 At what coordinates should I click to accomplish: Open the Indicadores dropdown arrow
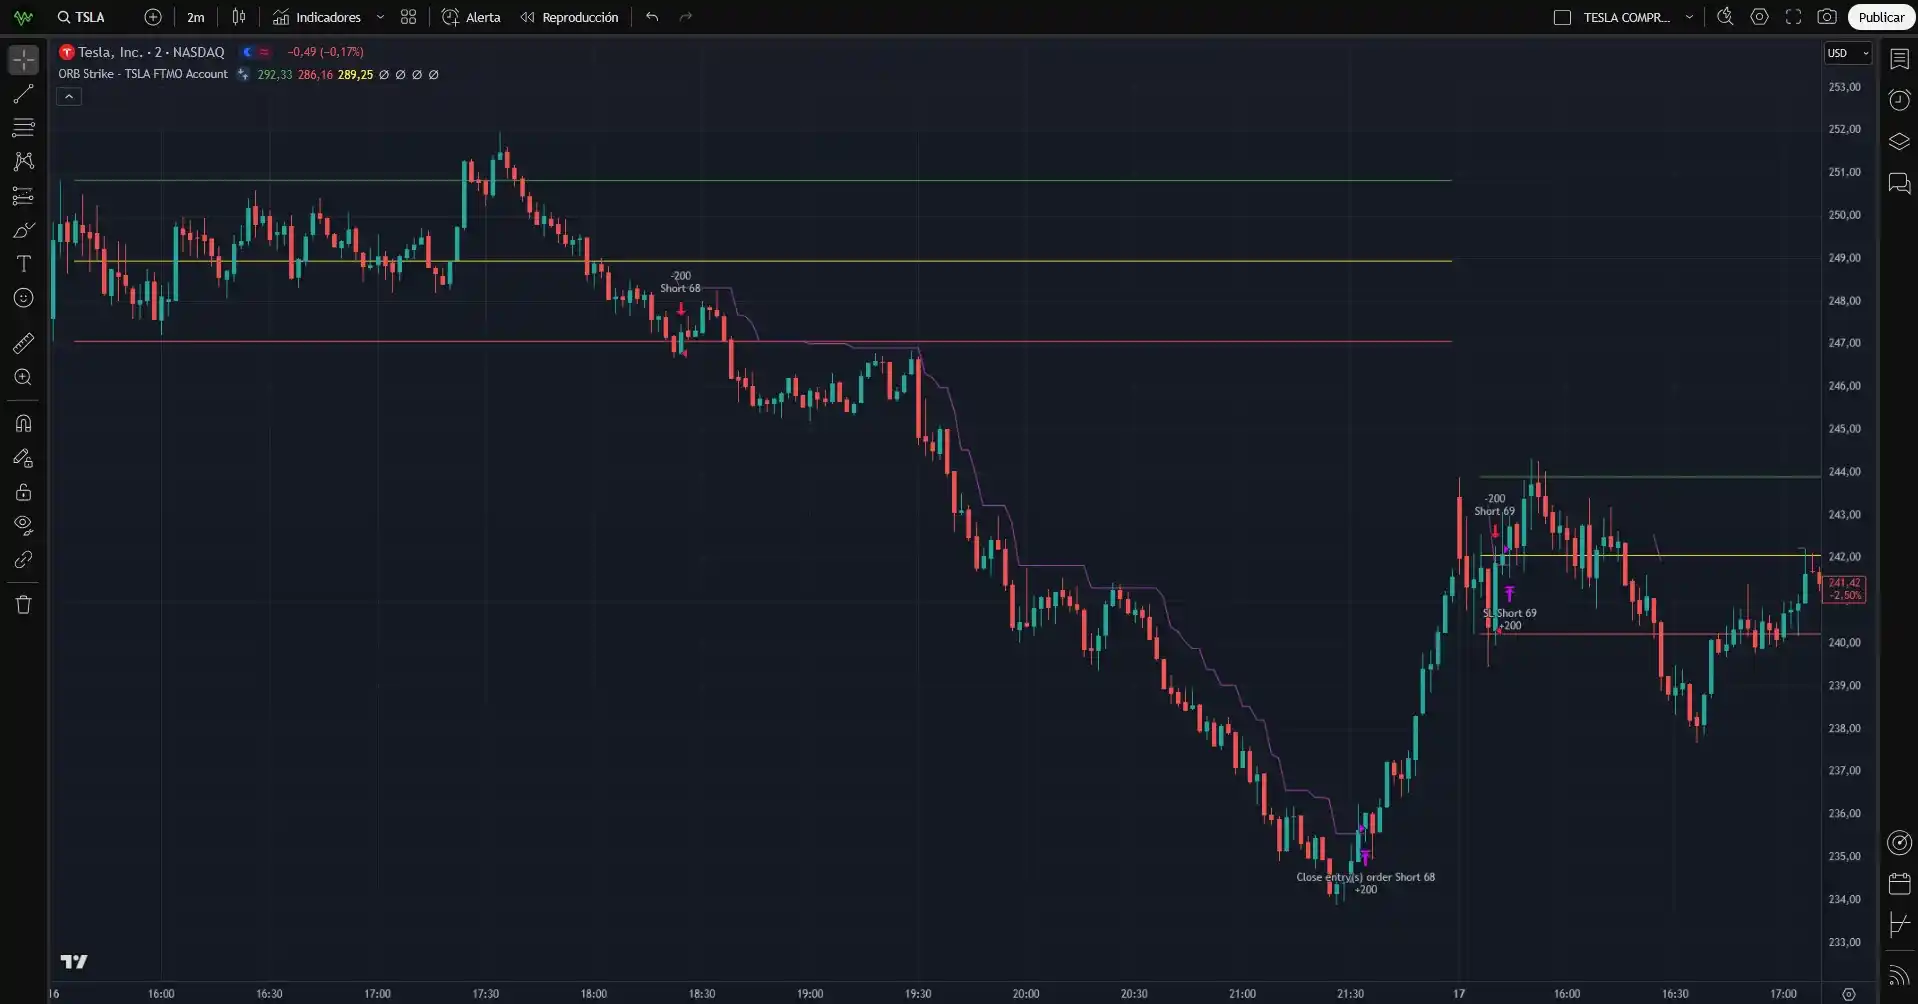point(380,17)
